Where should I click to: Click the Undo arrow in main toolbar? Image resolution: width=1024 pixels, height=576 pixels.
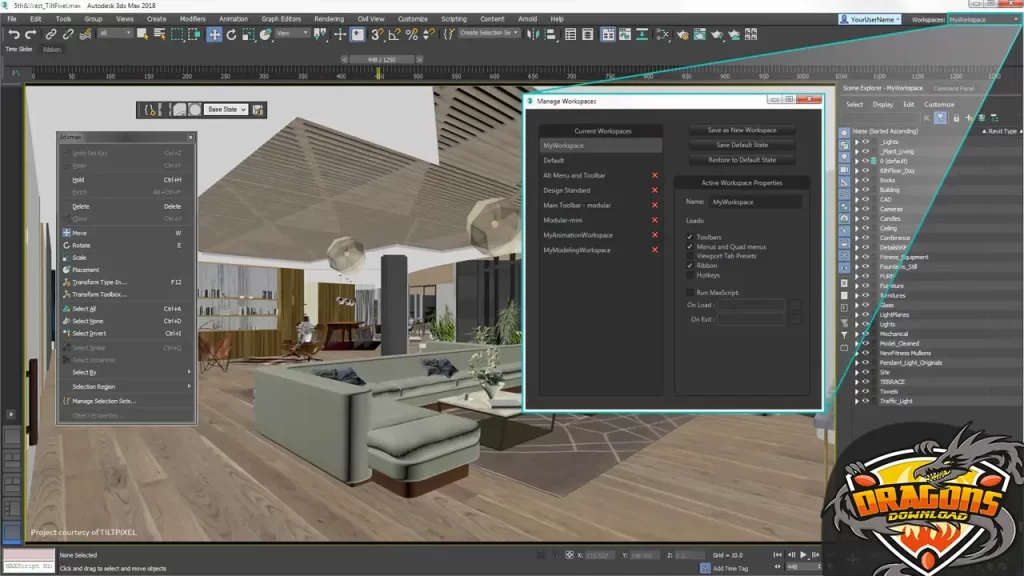click(14, 34)
